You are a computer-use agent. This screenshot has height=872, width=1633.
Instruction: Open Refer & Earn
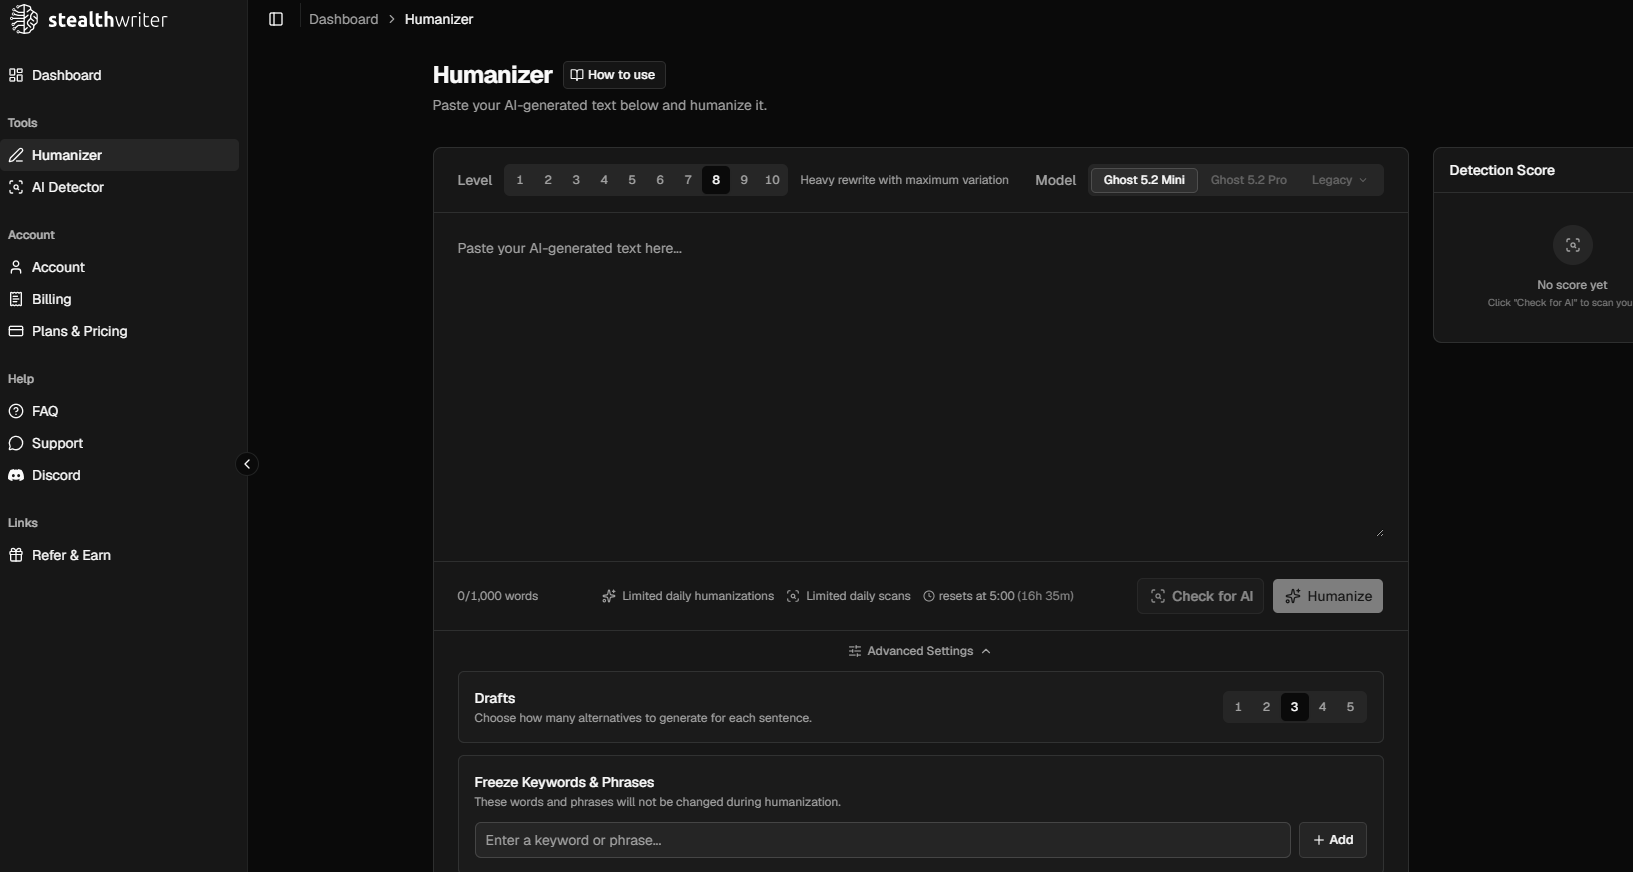coord(120,555)
